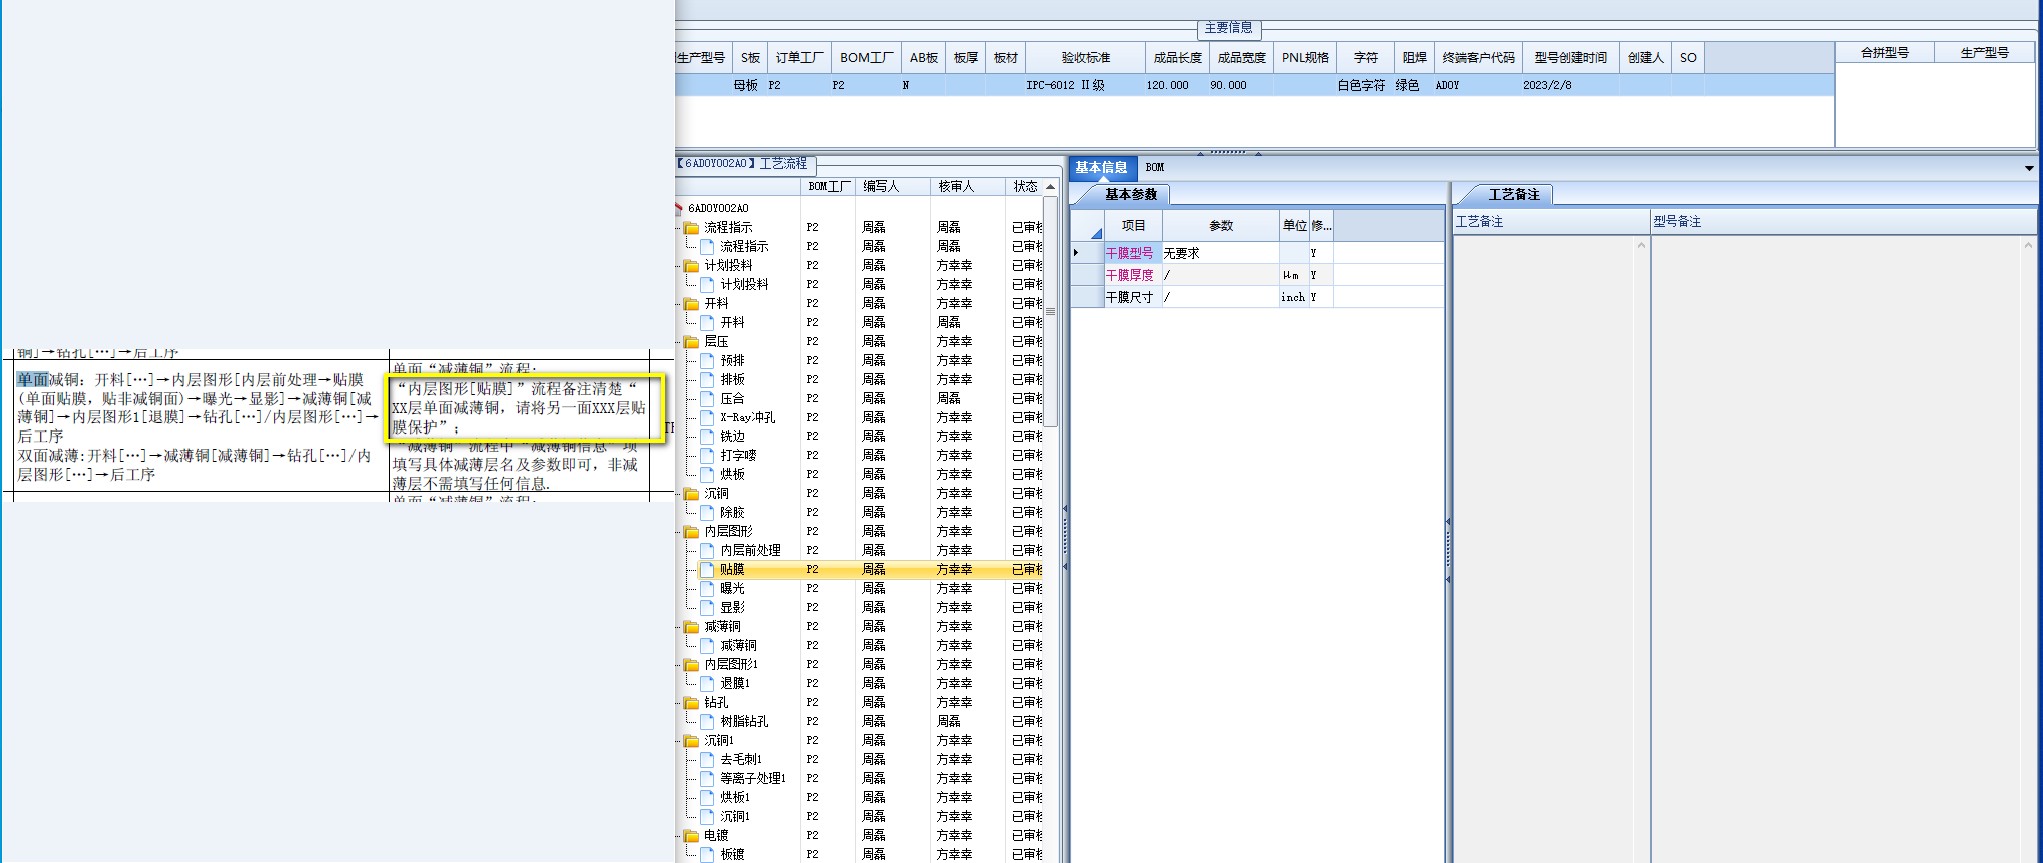Viewport: 2043px width, 863px height.
Task: Click the 终端客户代码 column header
Action: pos(1478,58)
